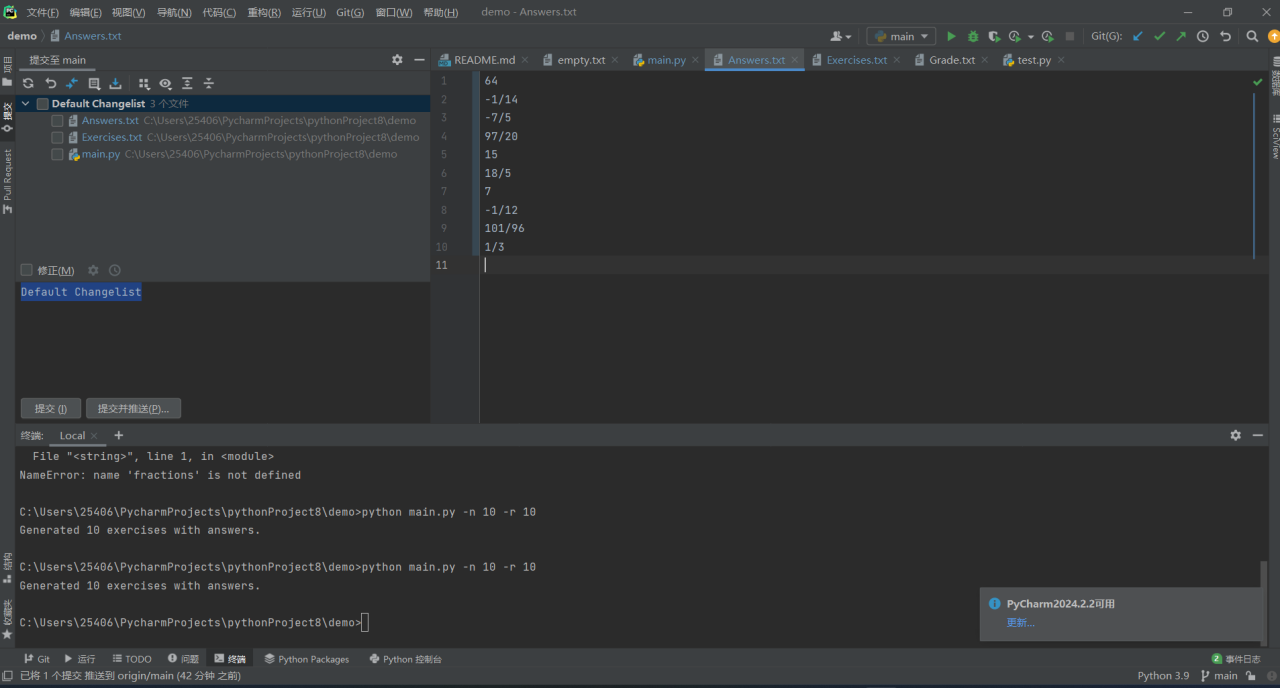
Task: Run the main configuration
Action: point(951,36)
